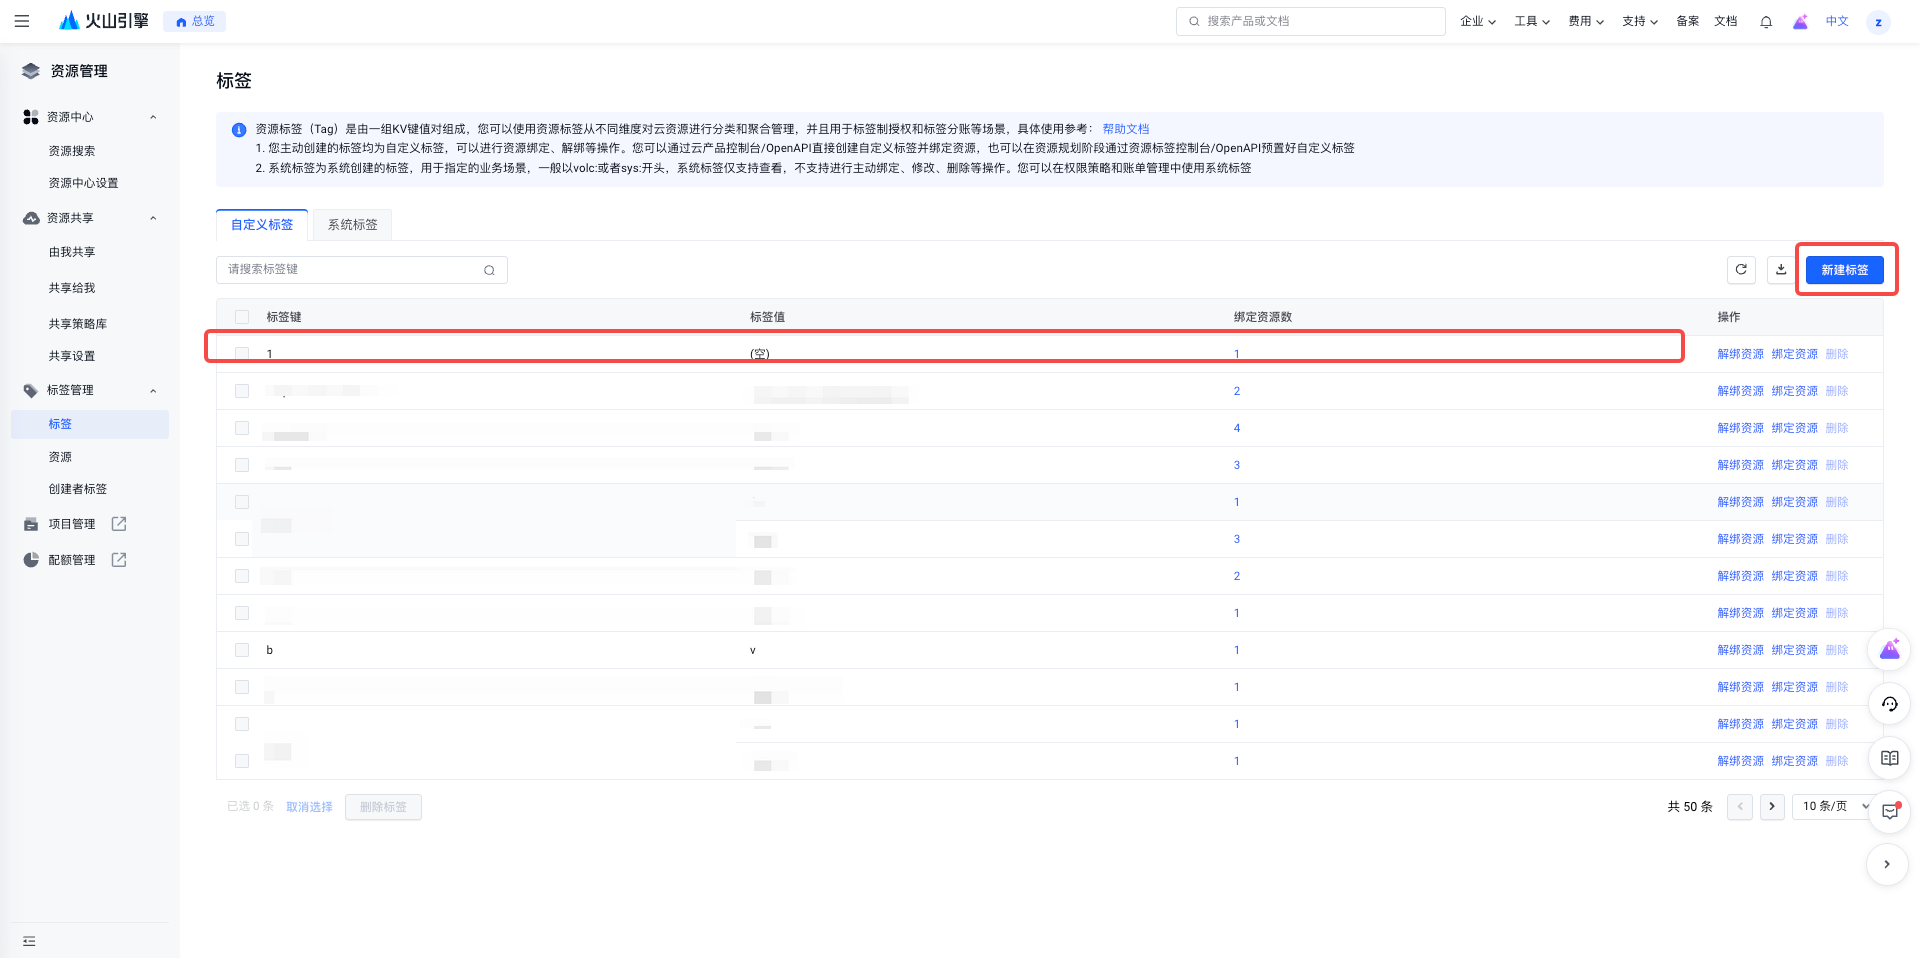Refresh the tag list
1920x958 pixels.
[x=1741, y=270]
